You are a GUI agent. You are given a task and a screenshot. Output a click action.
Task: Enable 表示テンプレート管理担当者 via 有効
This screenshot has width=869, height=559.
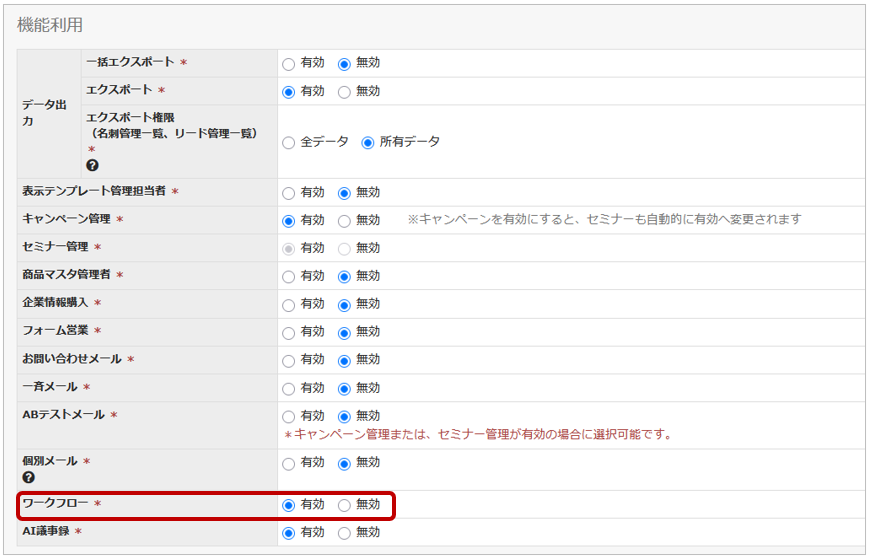point(289,193)
